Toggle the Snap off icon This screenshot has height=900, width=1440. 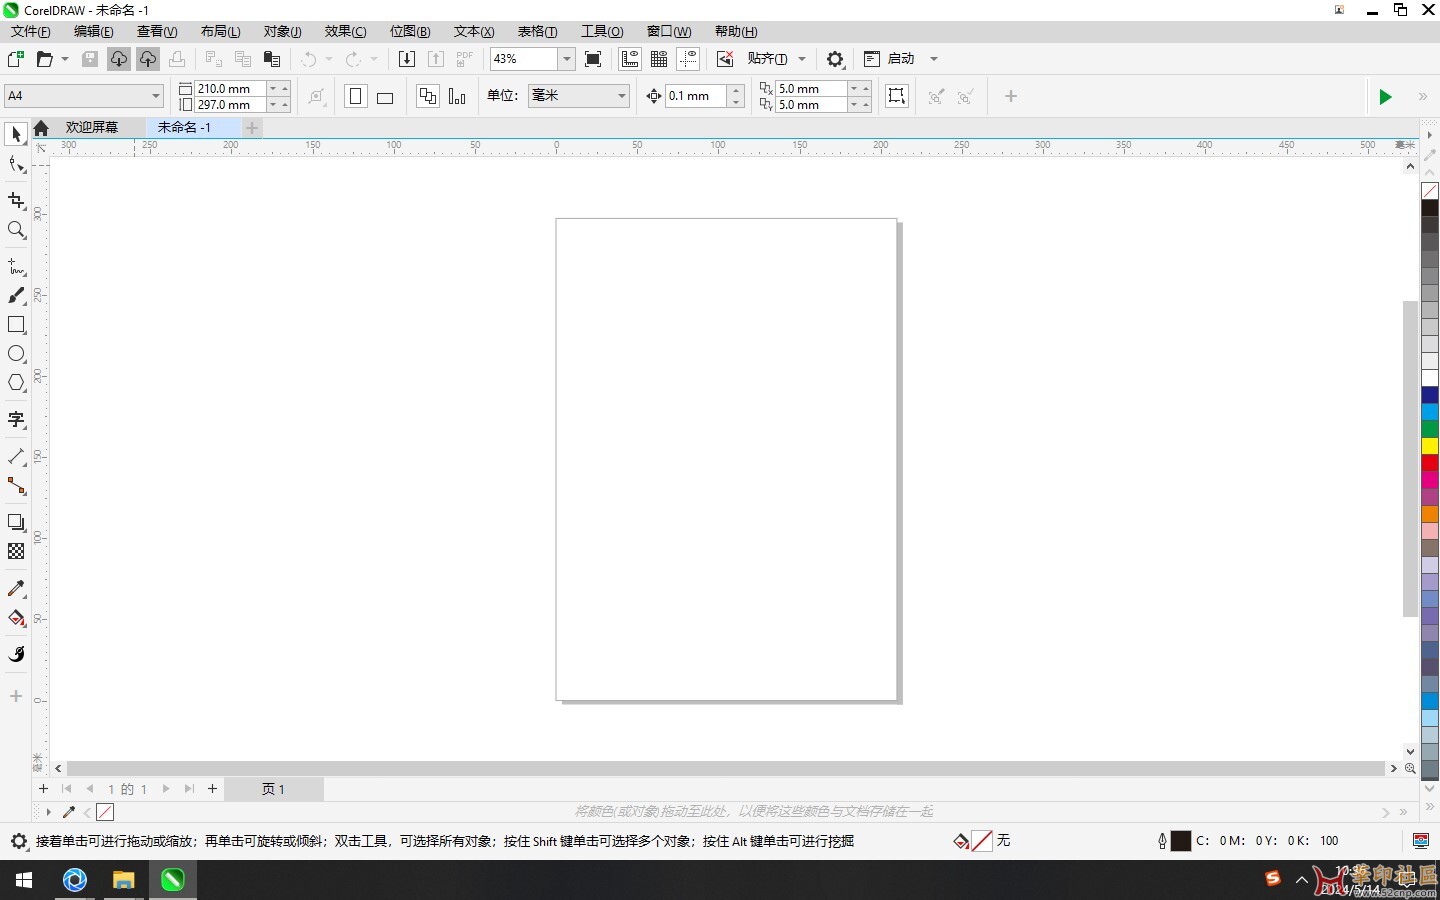click(725, 59)
